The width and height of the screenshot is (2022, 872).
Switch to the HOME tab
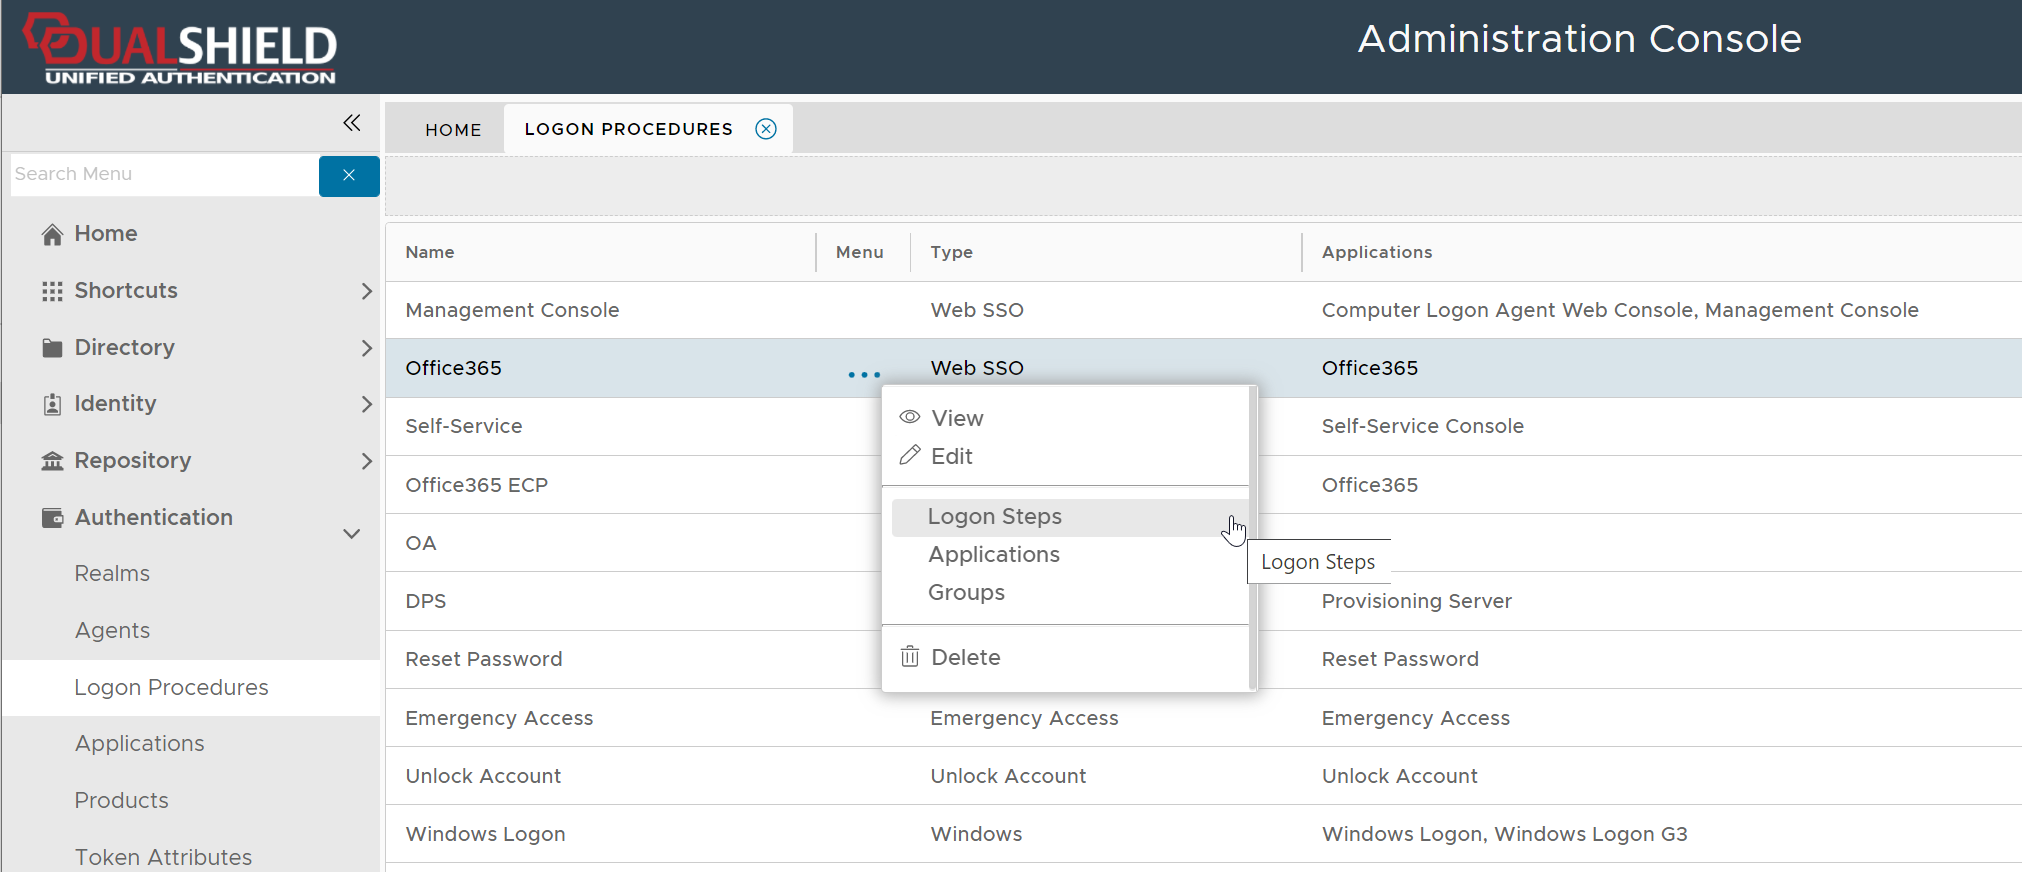tap(453, 130)
